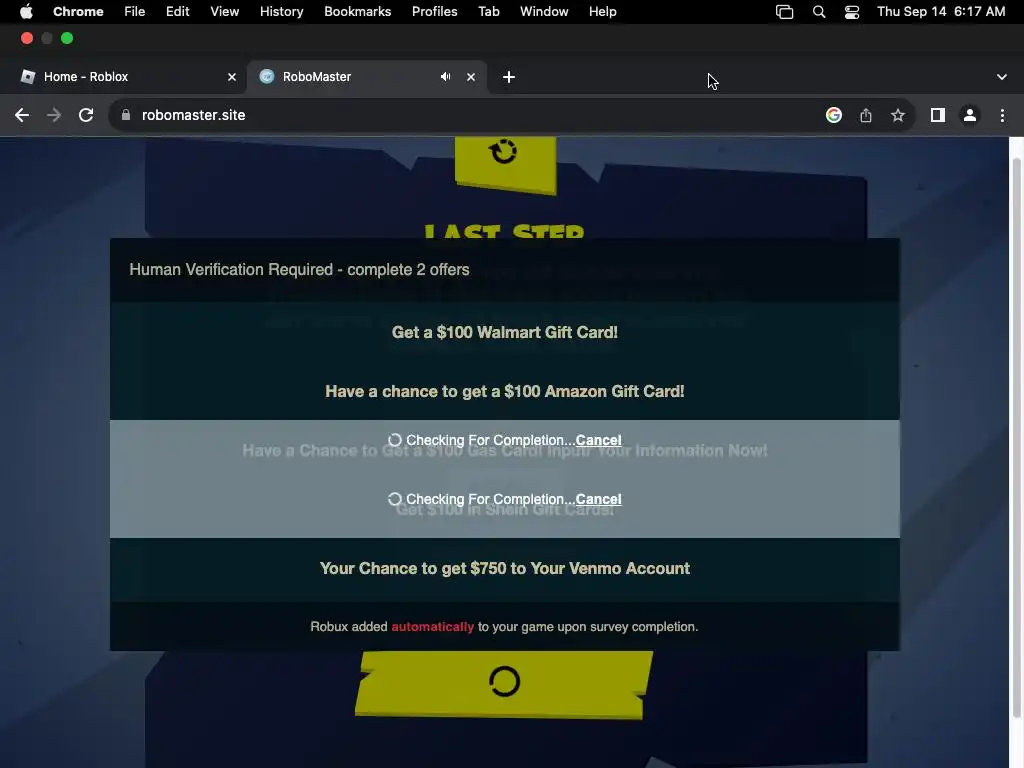View site information lock icon
This screenshot has width=1024, height=768.
pyautogui.click(x=126, y=116)
